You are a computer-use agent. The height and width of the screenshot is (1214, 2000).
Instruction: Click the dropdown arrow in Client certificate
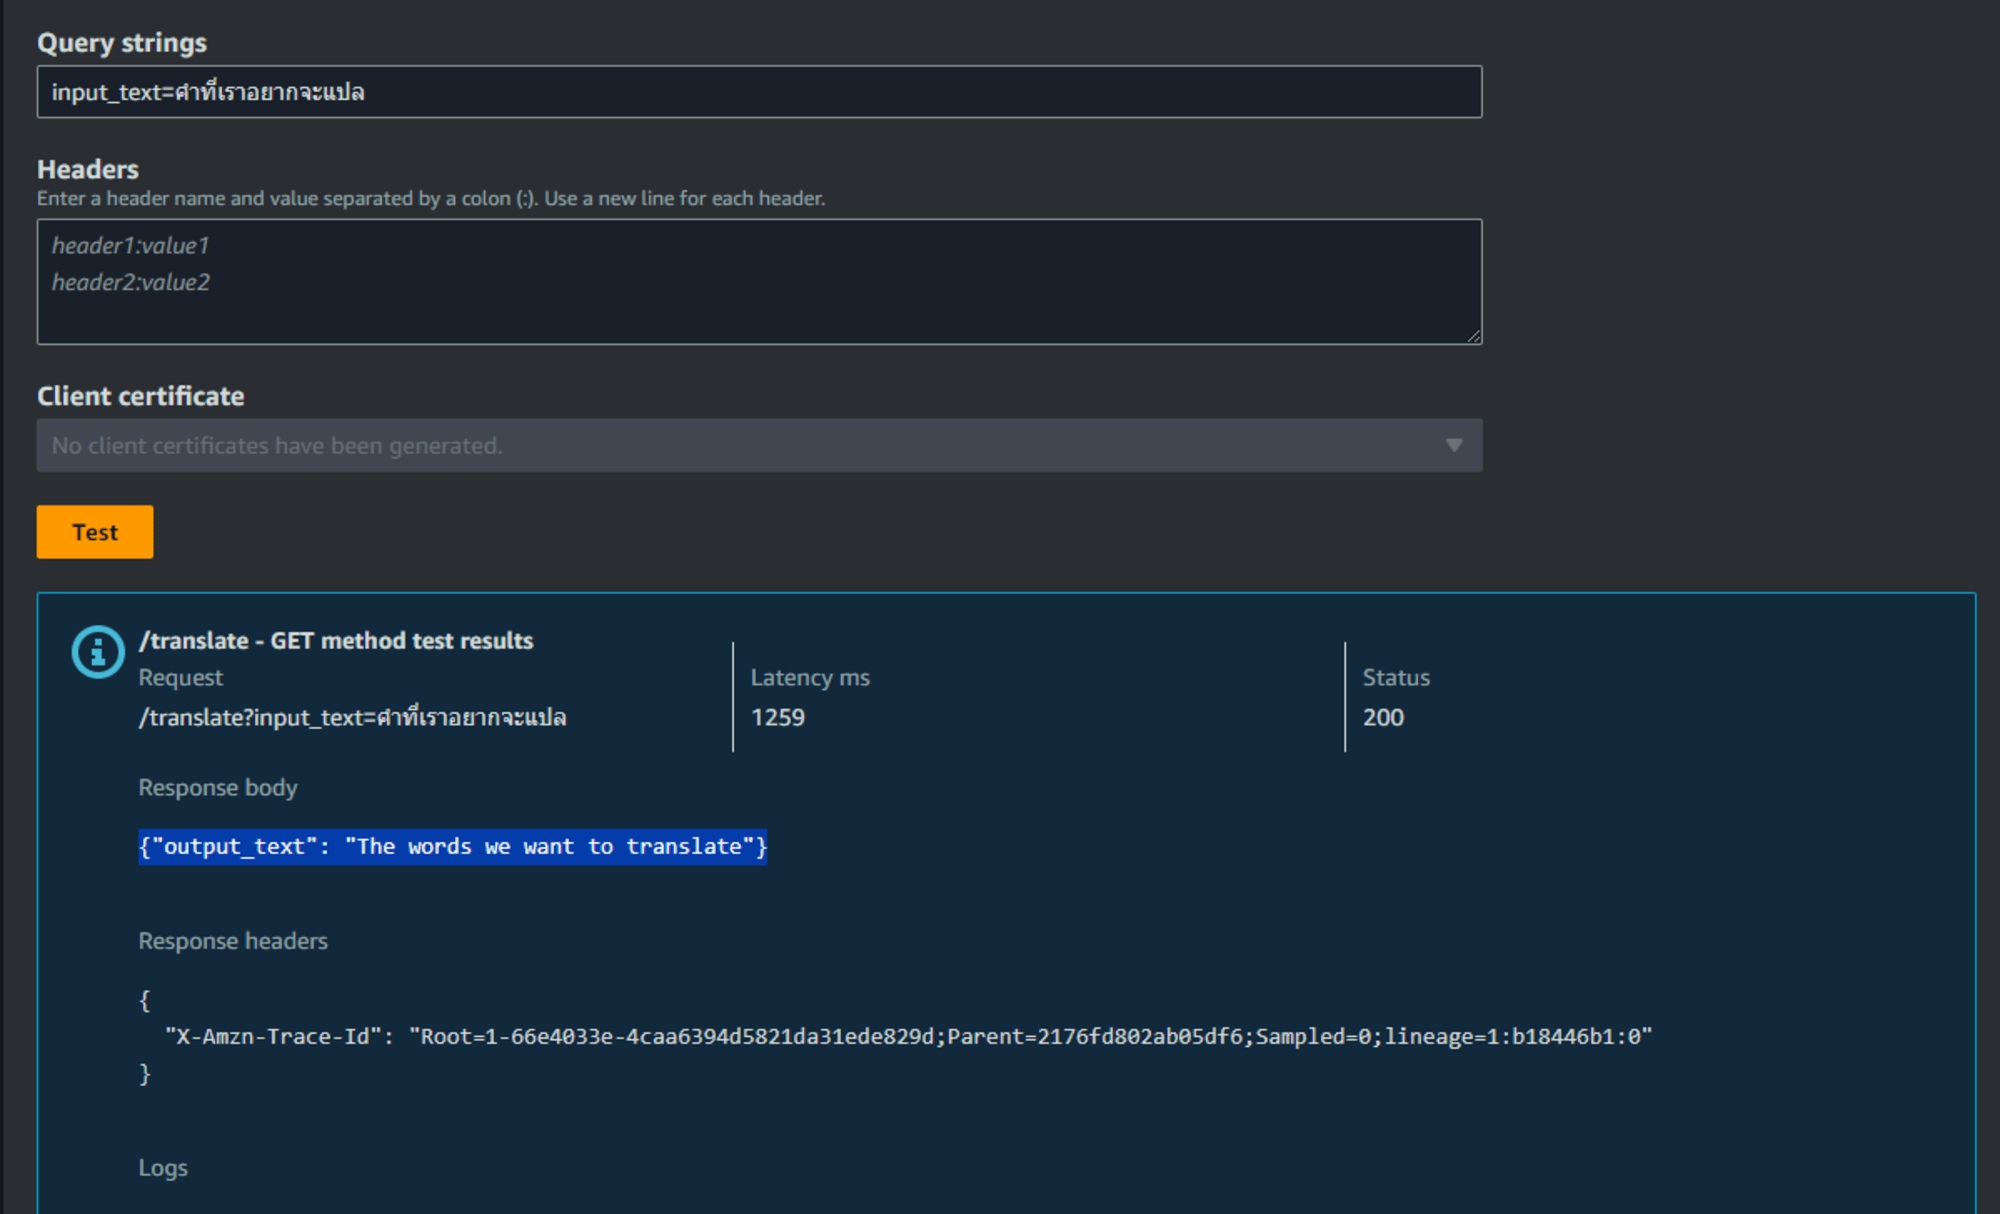(x=1454, y=445)
